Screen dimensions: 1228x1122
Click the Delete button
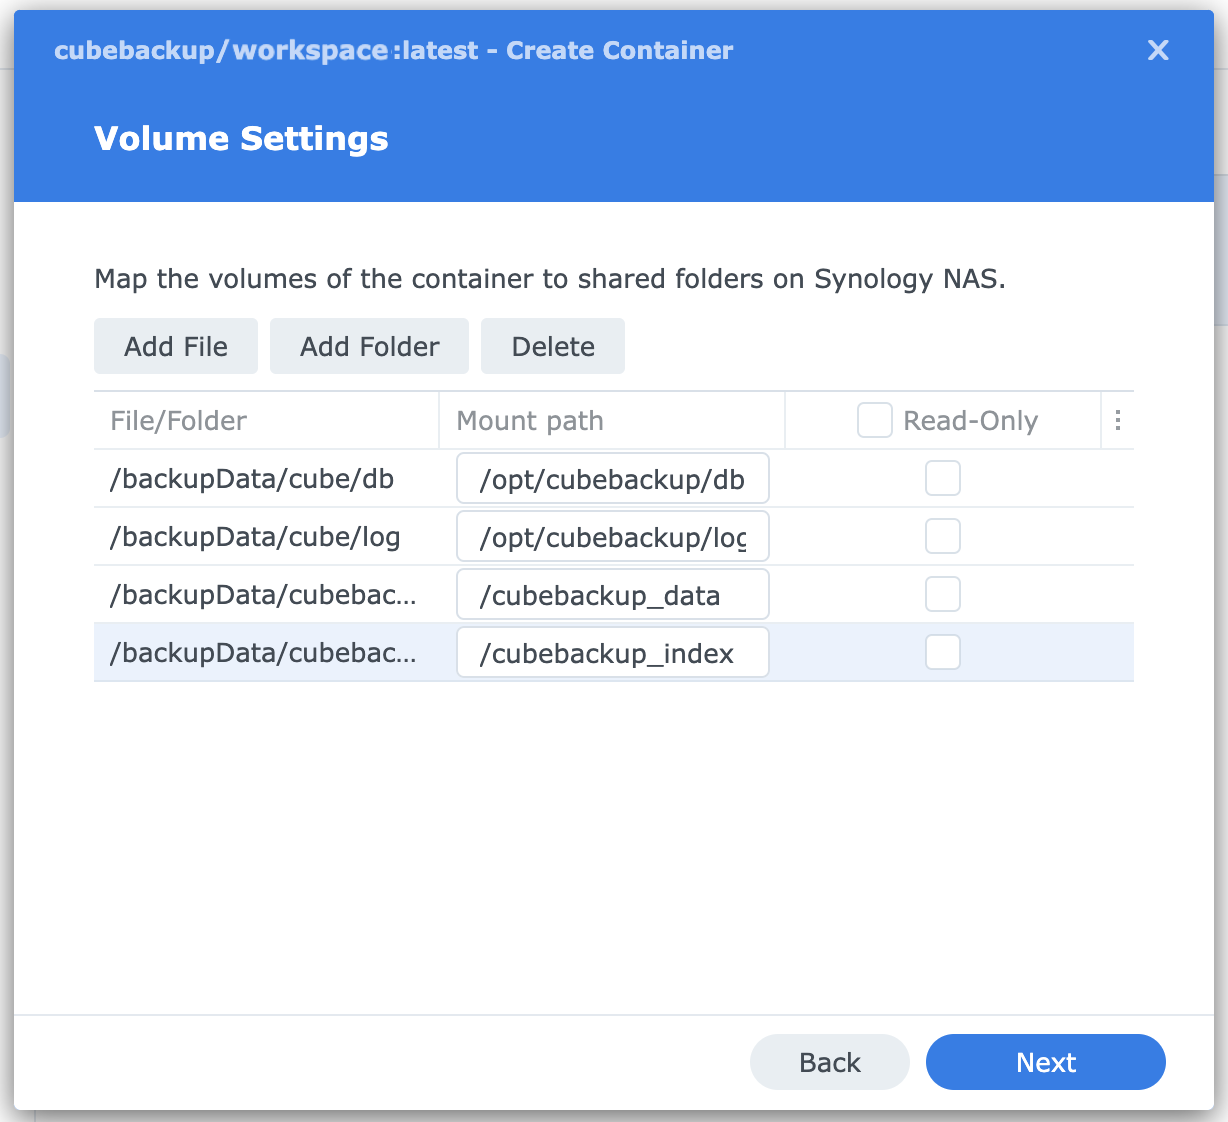point(553,346)
